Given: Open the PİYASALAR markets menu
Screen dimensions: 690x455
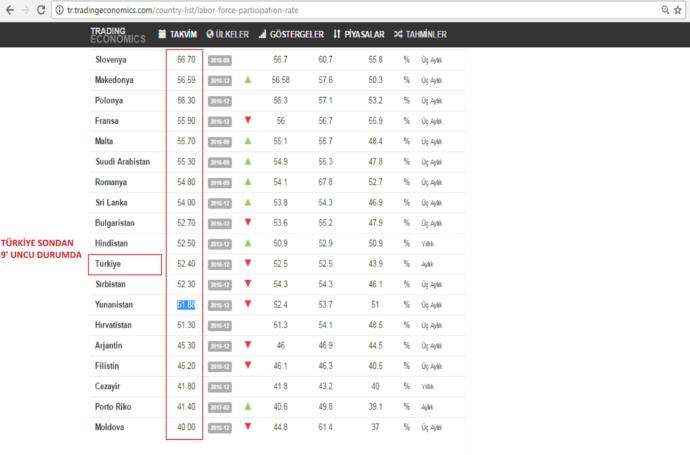Looking at the screenshot, I should click(359, 34).
